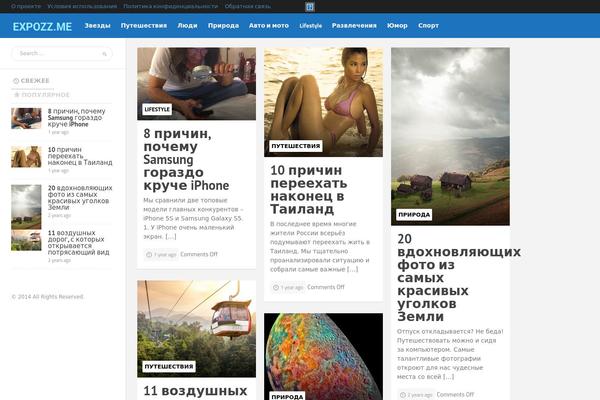Open sidebar link 11 воздушных дорог
Viewport: 600px width, 400px height.
78,242
